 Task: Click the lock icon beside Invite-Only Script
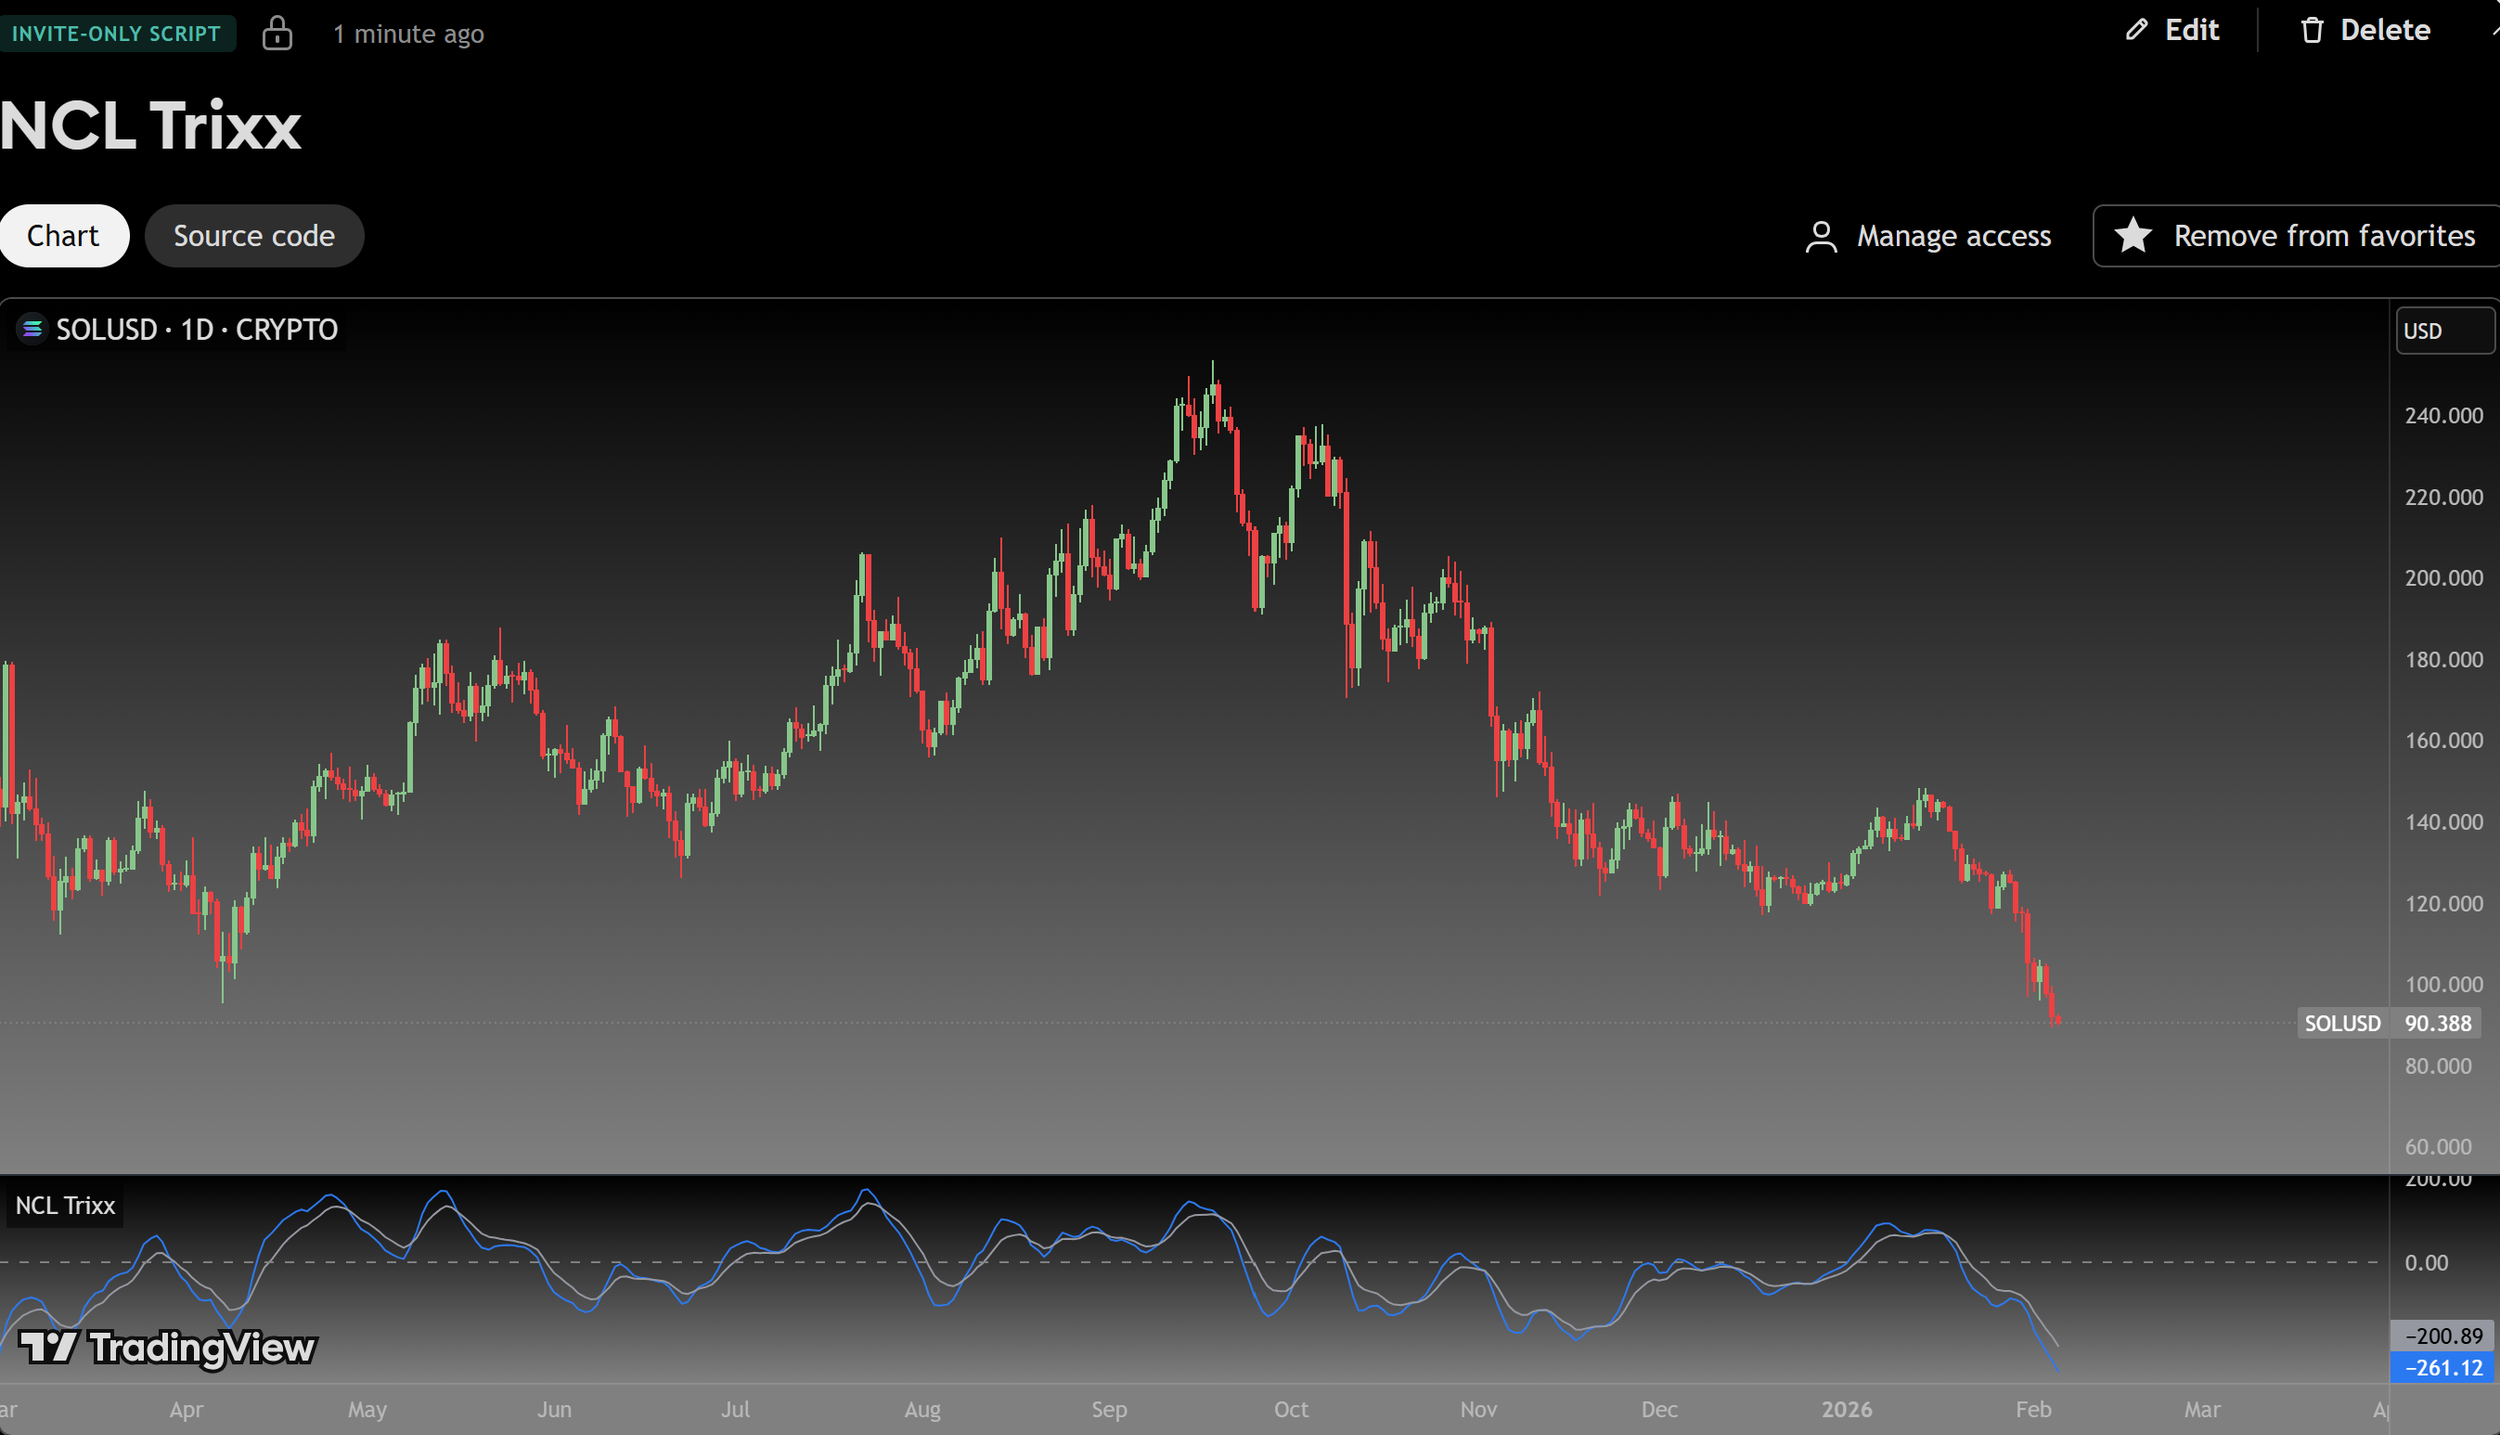[277, 33]
